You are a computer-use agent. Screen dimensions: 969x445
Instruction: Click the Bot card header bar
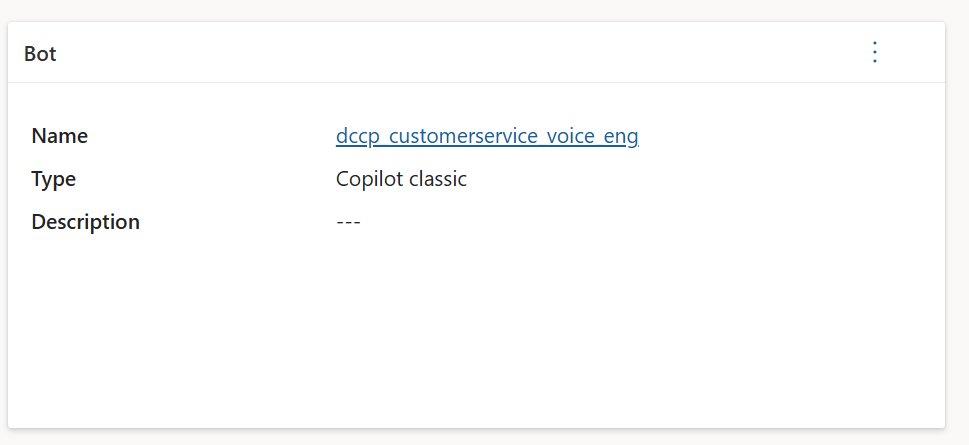coord(476,53)
